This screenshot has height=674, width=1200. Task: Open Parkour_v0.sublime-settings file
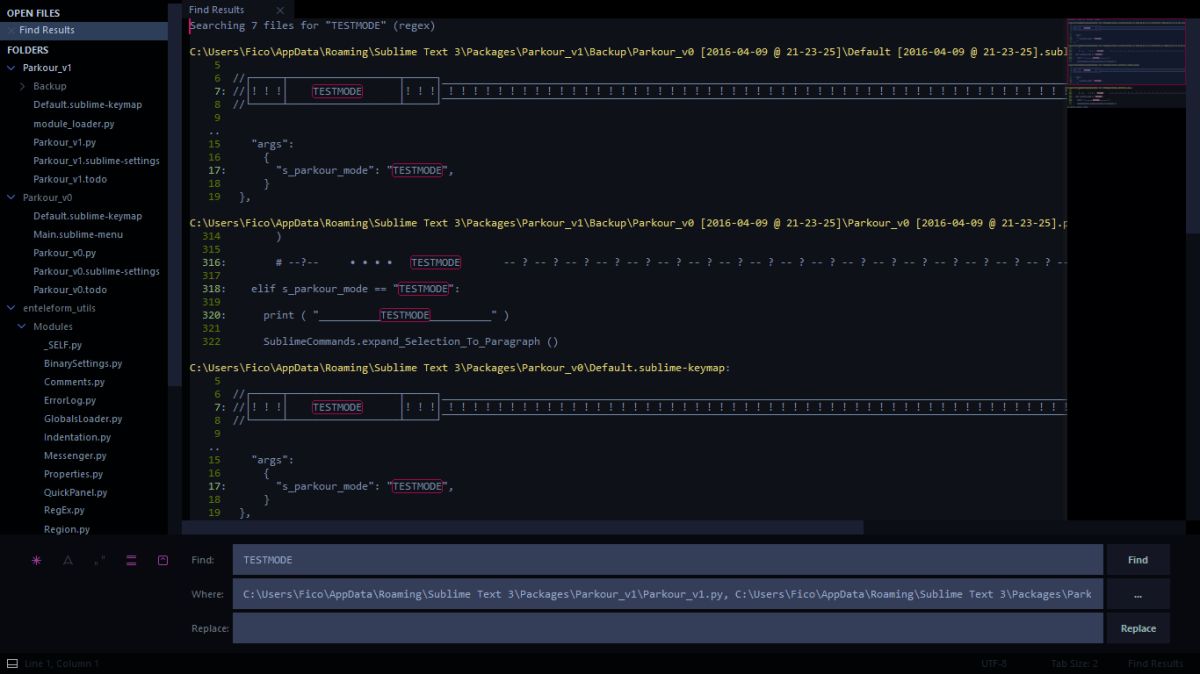coord(96,271)
